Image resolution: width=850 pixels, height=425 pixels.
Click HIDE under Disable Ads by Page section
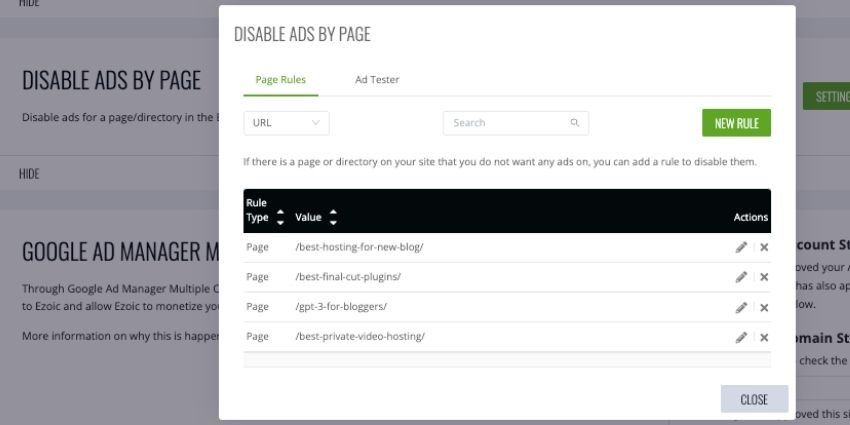point(29,173)
